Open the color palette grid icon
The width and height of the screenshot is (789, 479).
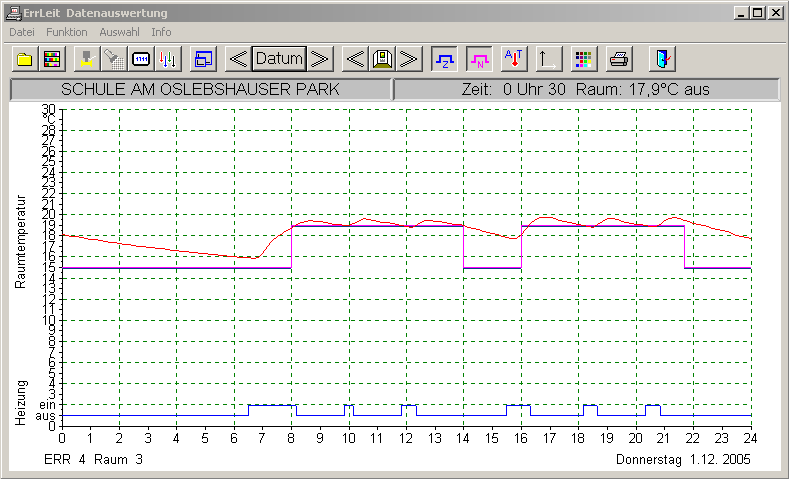tap(583, 58)
